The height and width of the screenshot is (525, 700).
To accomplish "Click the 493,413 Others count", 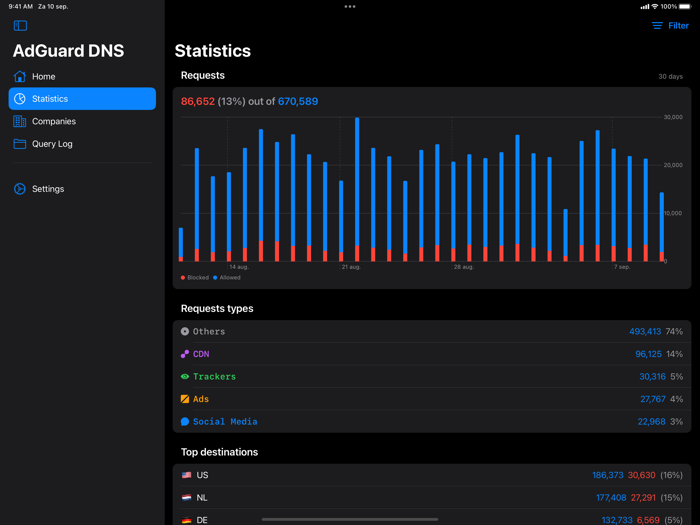I will tap(645, 331).
